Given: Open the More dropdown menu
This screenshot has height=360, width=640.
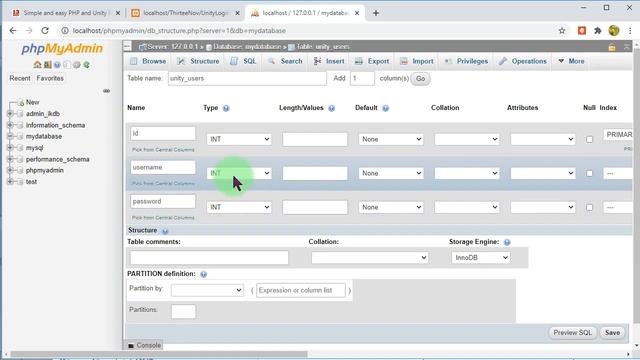Looking at the screenshot, I should [x=571, y=61].
